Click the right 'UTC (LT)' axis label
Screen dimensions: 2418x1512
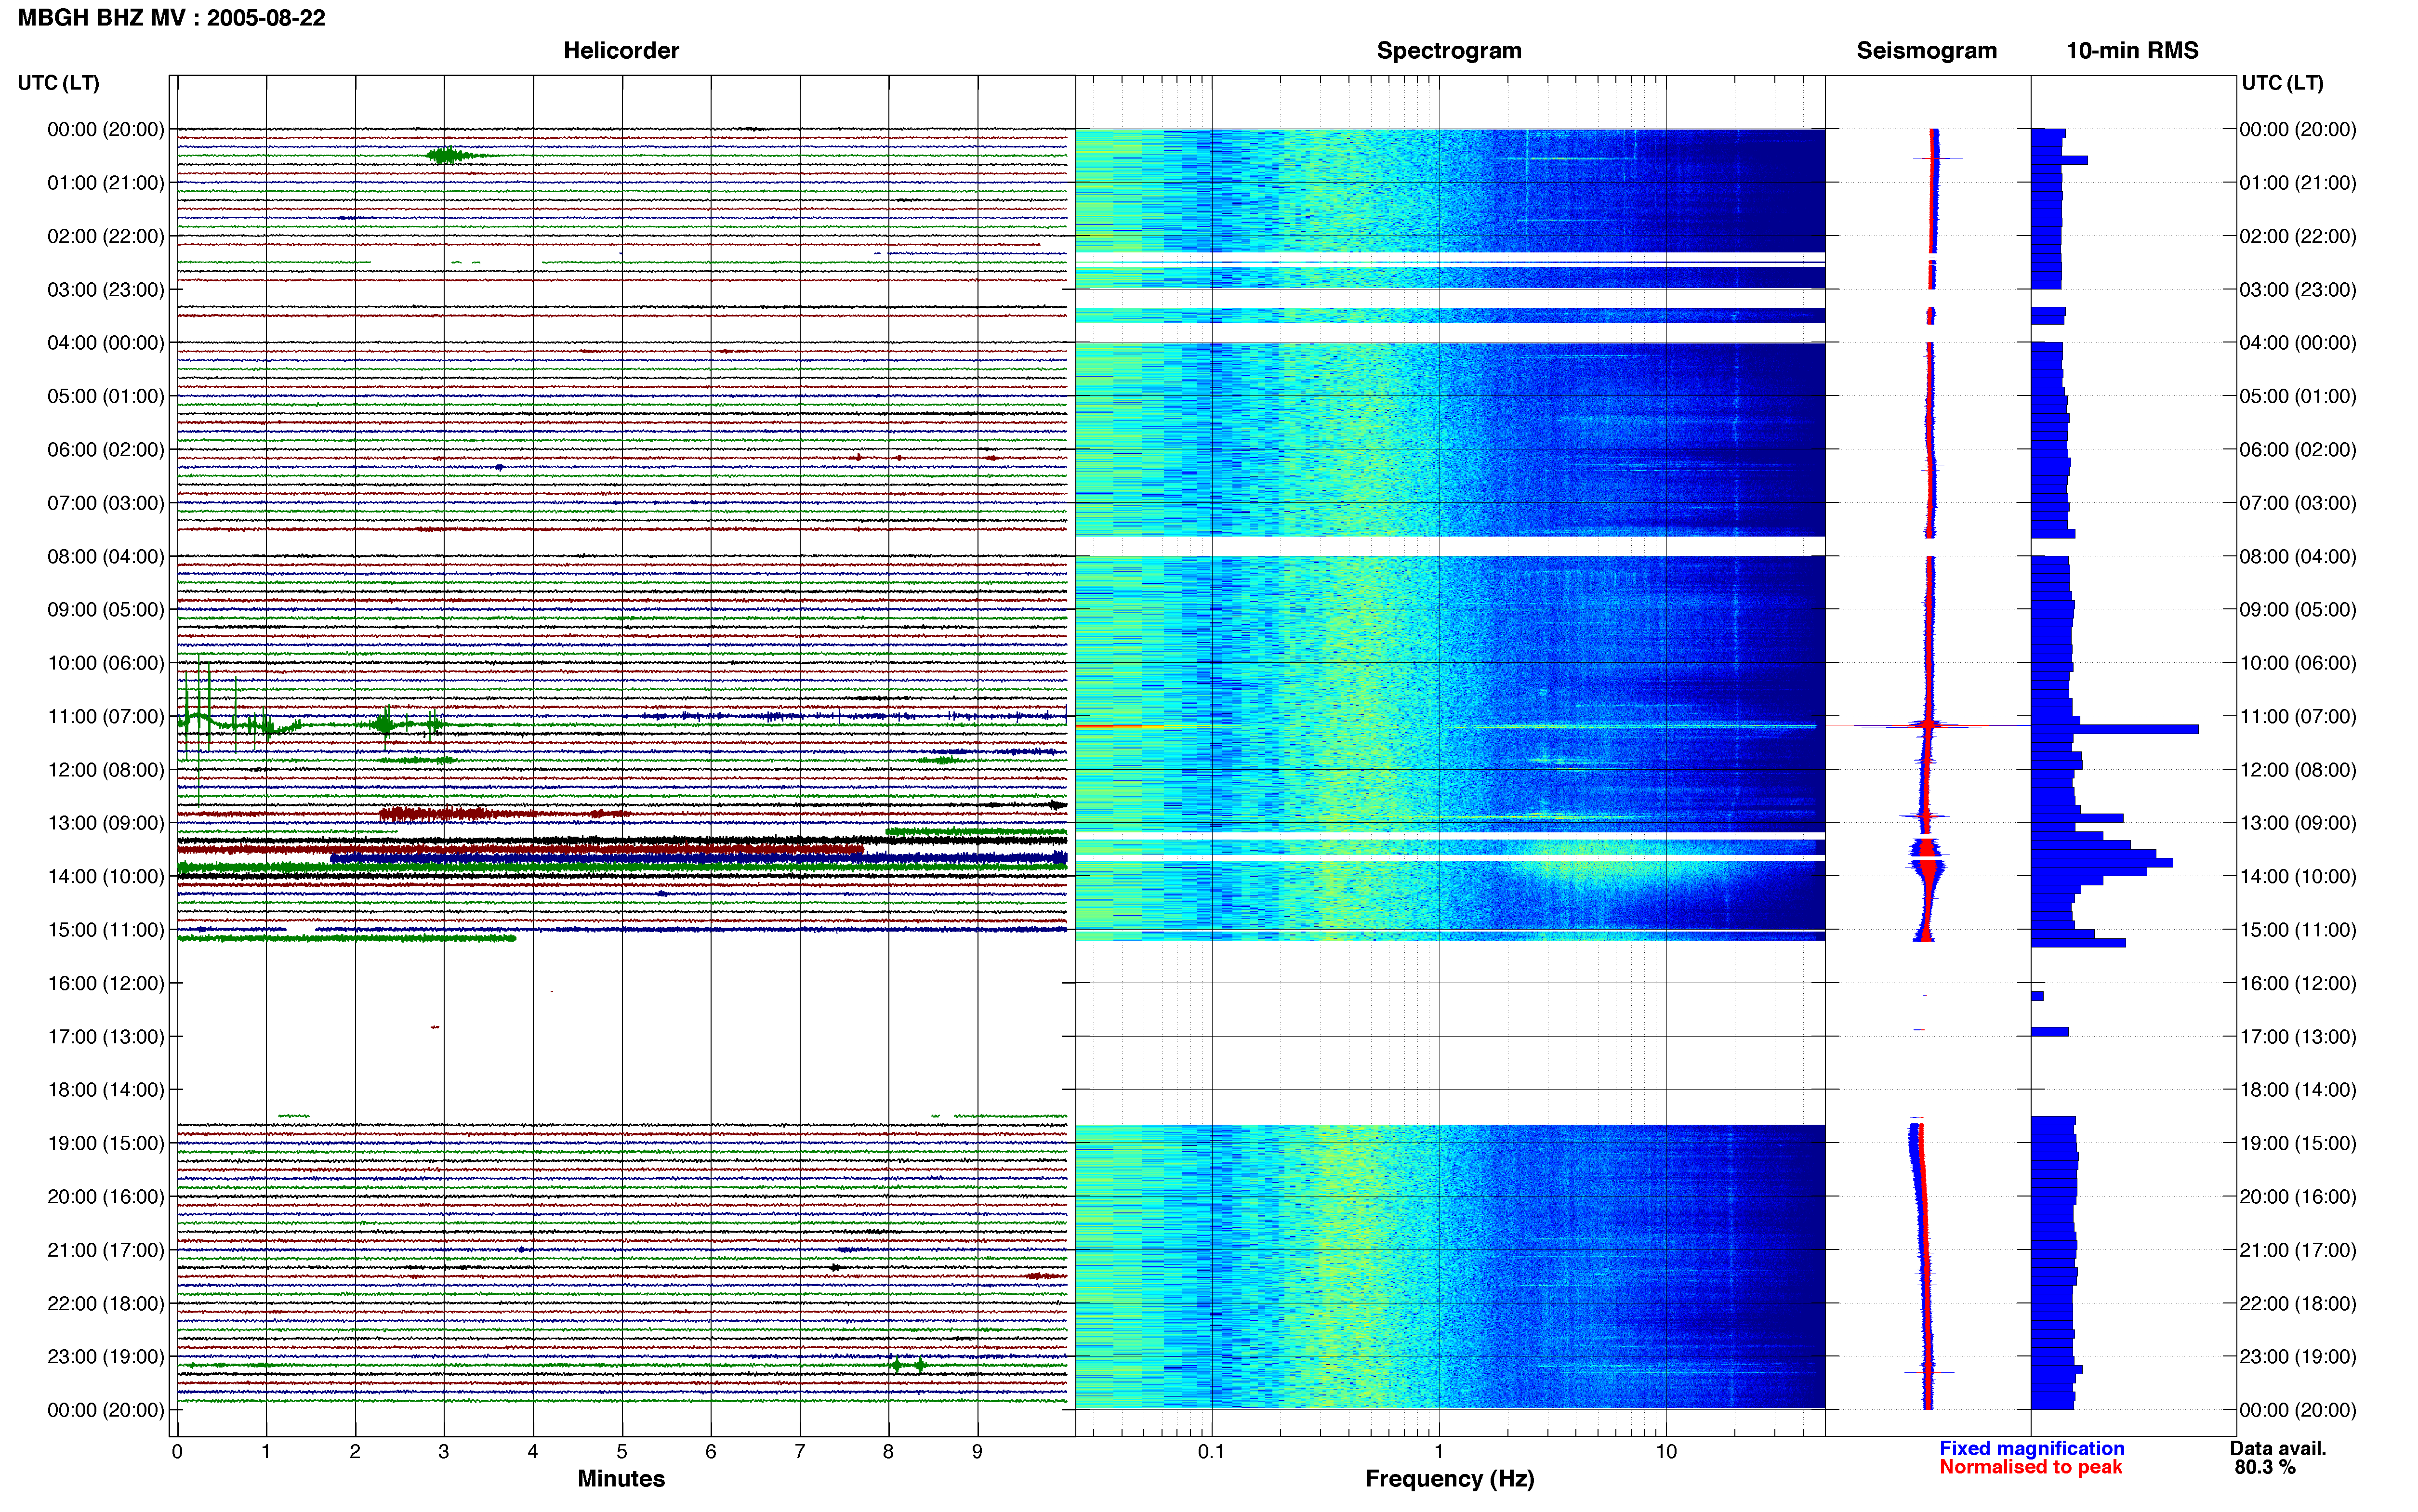(x=2282, y=83)
